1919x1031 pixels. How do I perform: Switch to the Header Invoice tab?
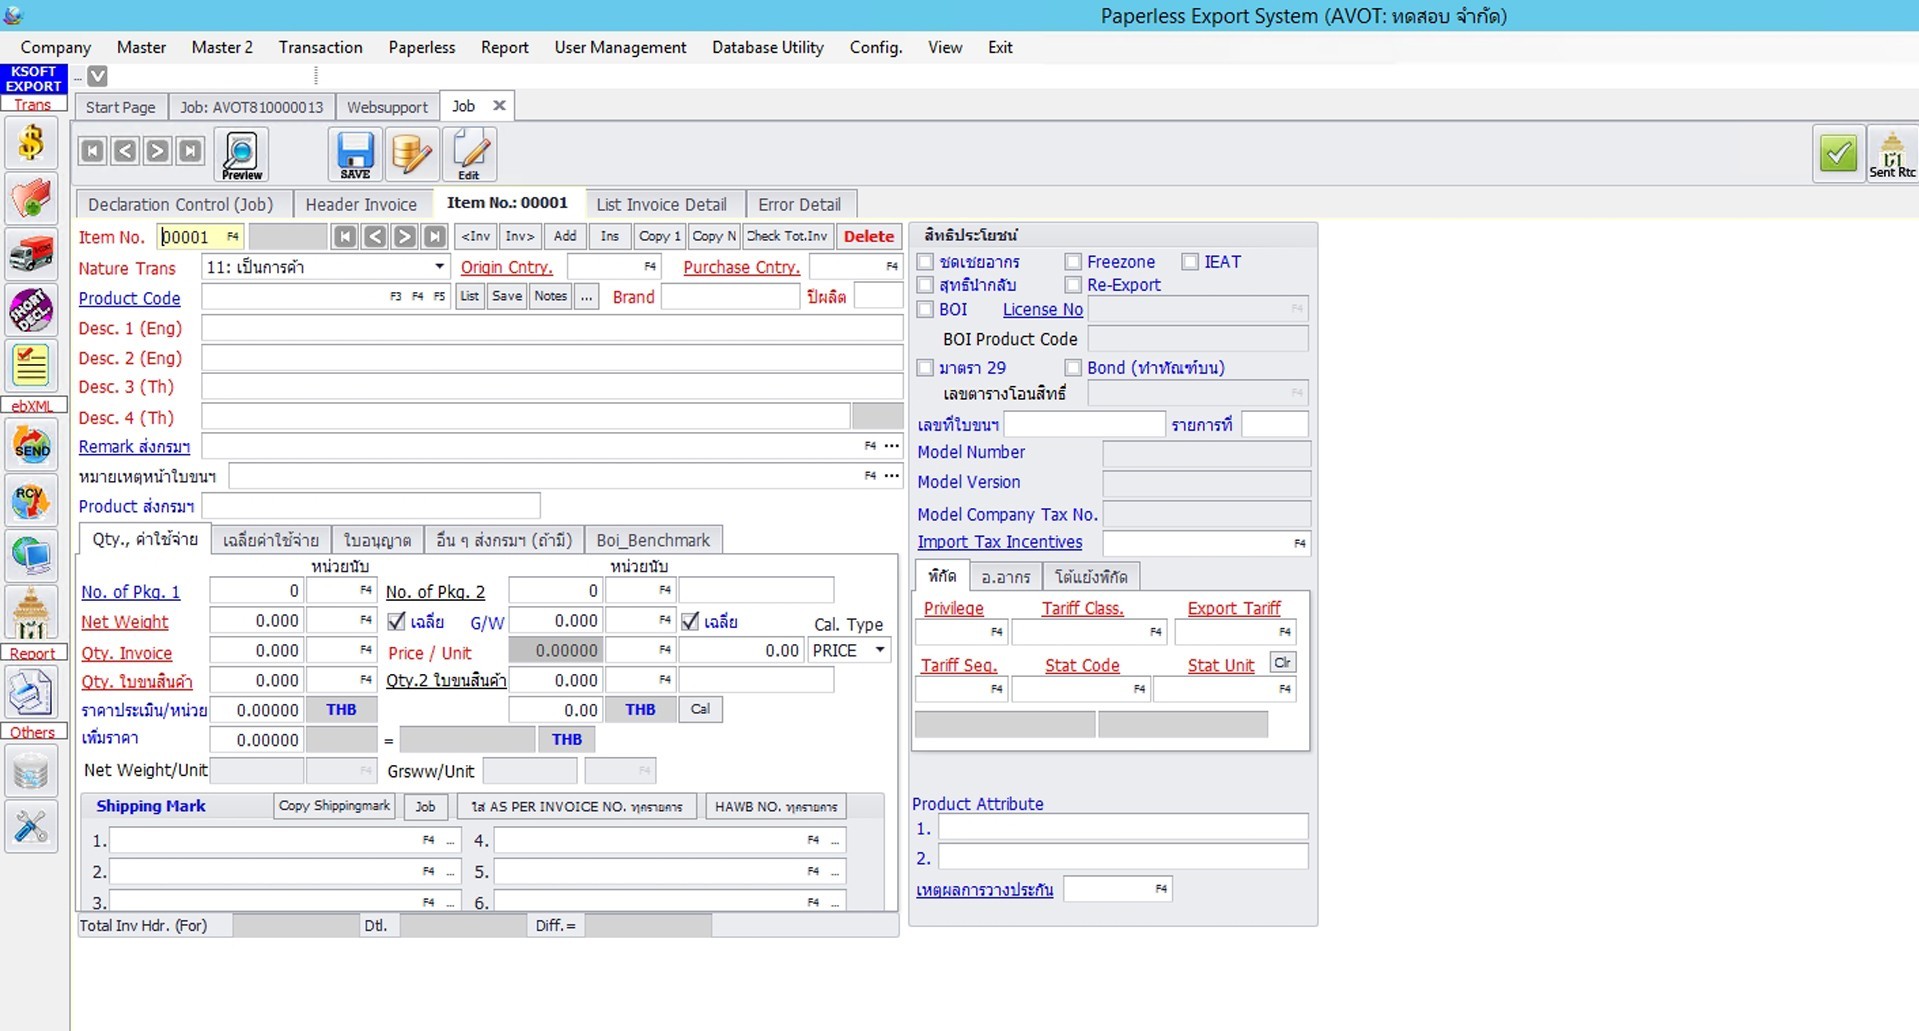coord(361,204)
